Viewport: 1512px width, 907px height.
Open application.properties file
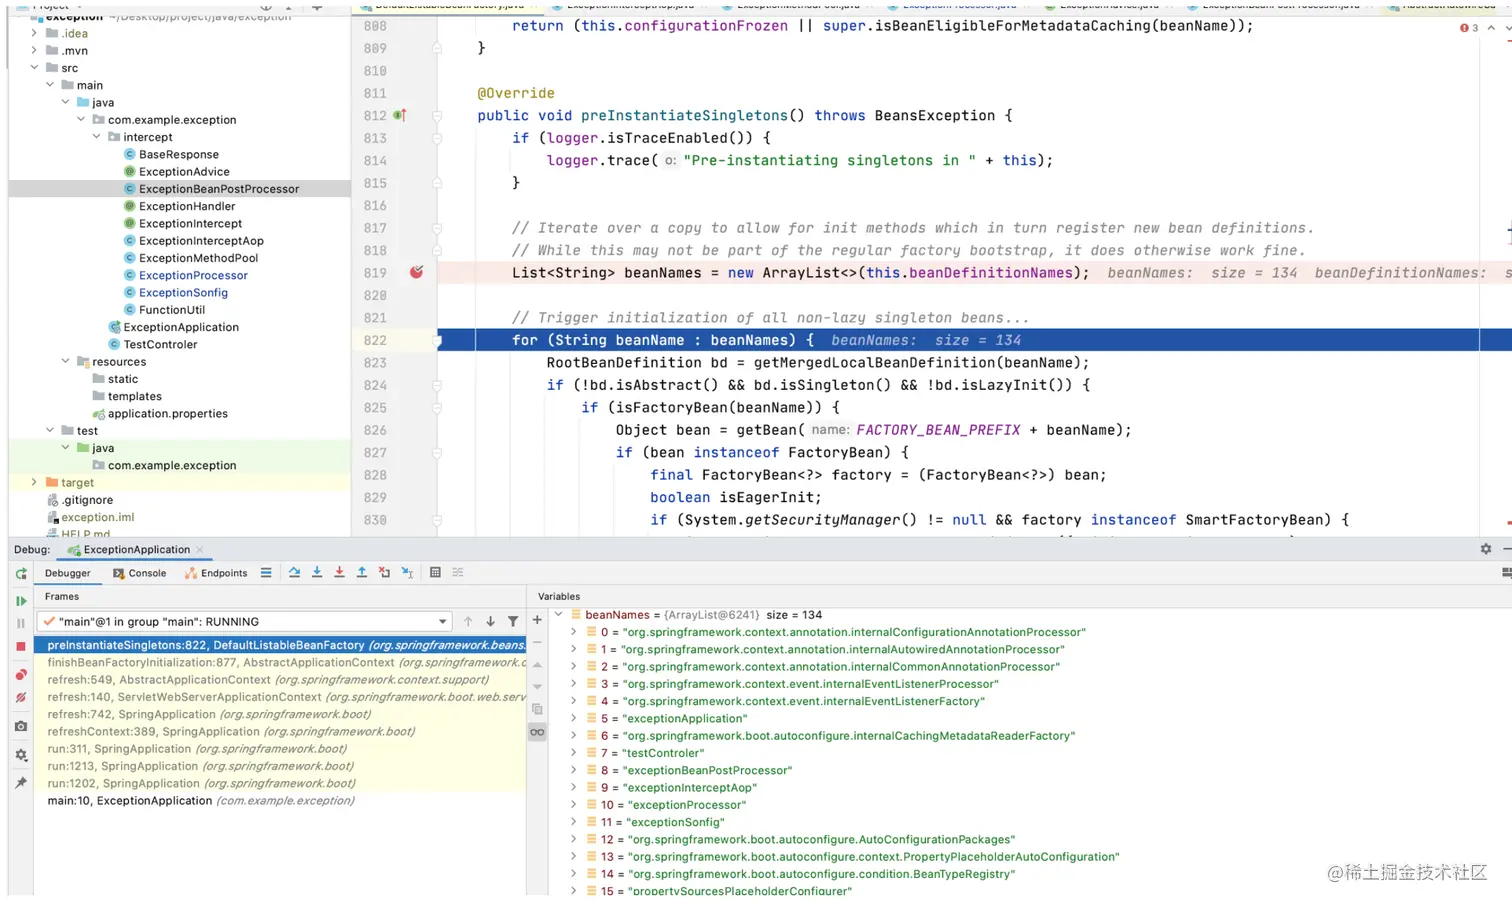coord(167,414)
